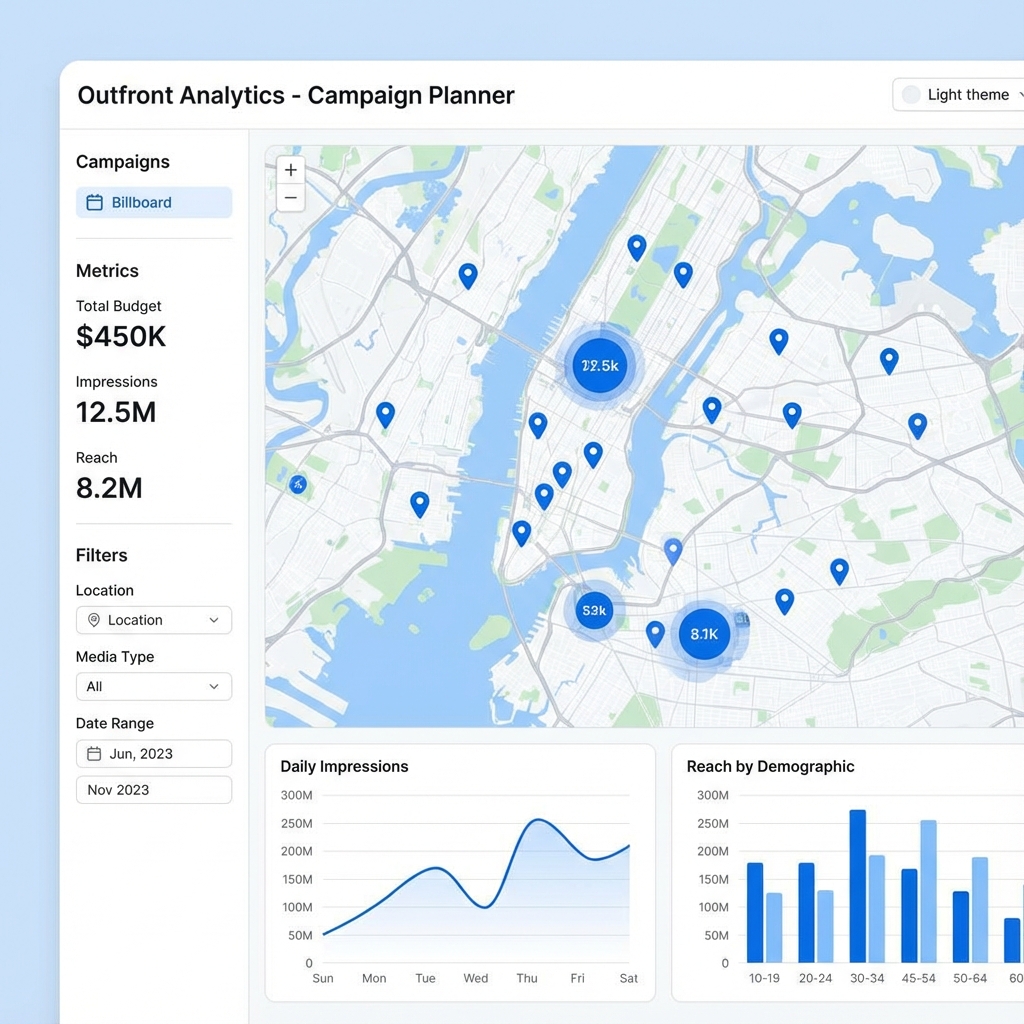Viewport: 1024px width, 1024px height.
Task: Click the Outfront Analytics - Campaign Planner title
Action: [296, 96]
